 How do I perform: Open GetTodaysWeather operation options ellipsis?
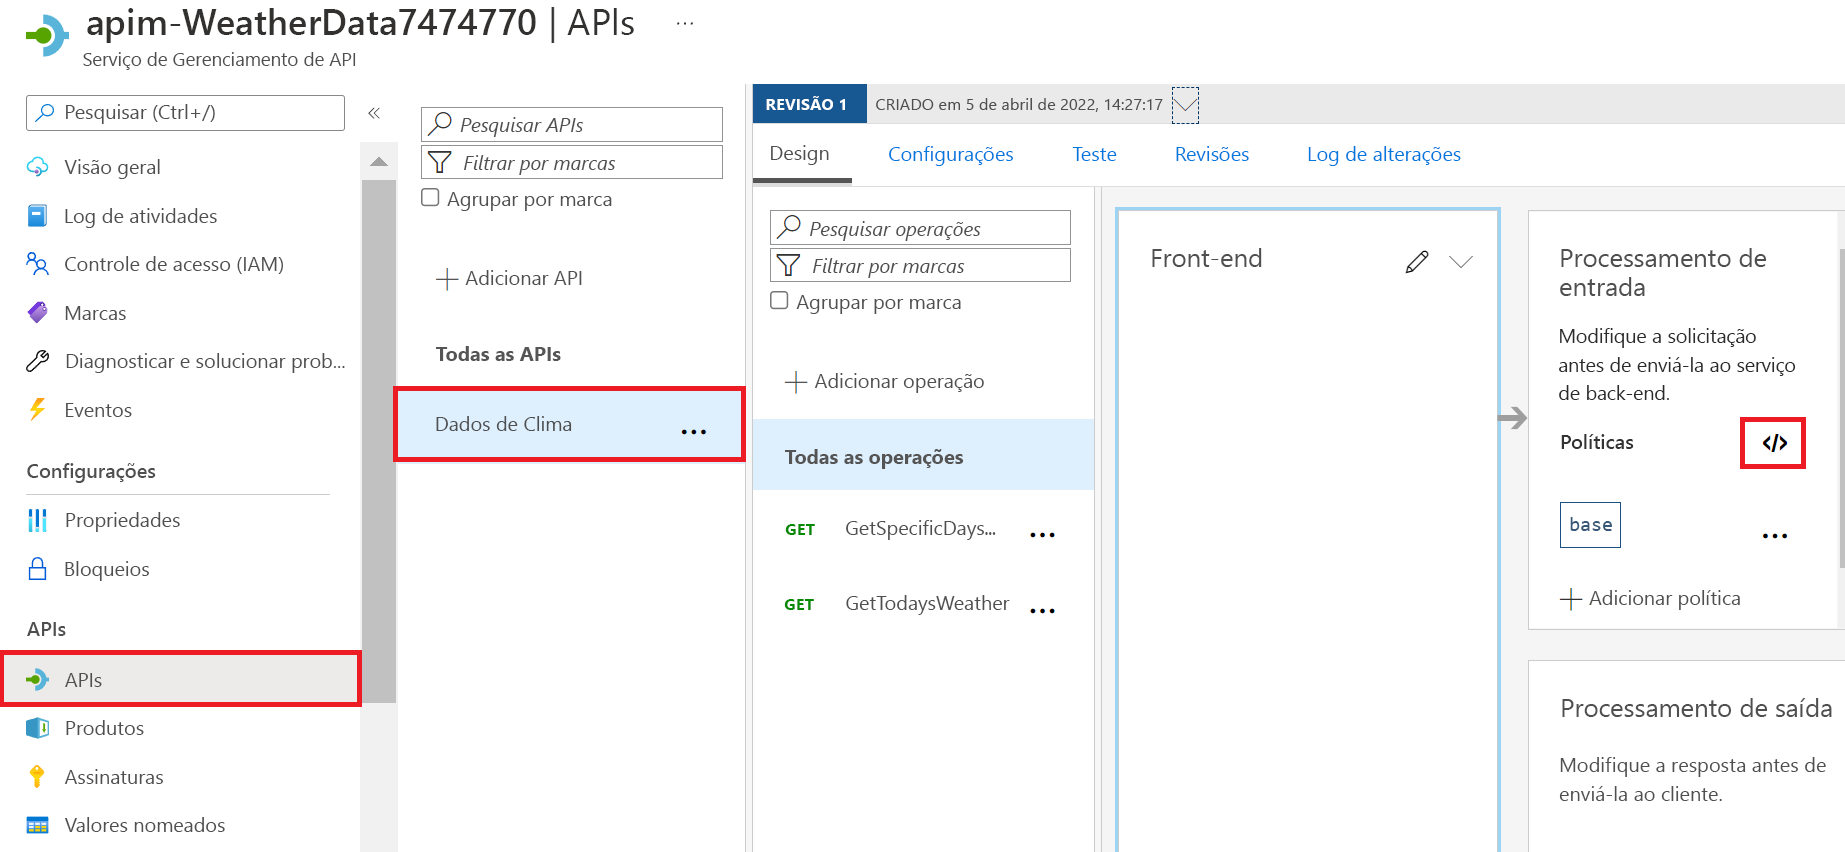coord(1042,611)
